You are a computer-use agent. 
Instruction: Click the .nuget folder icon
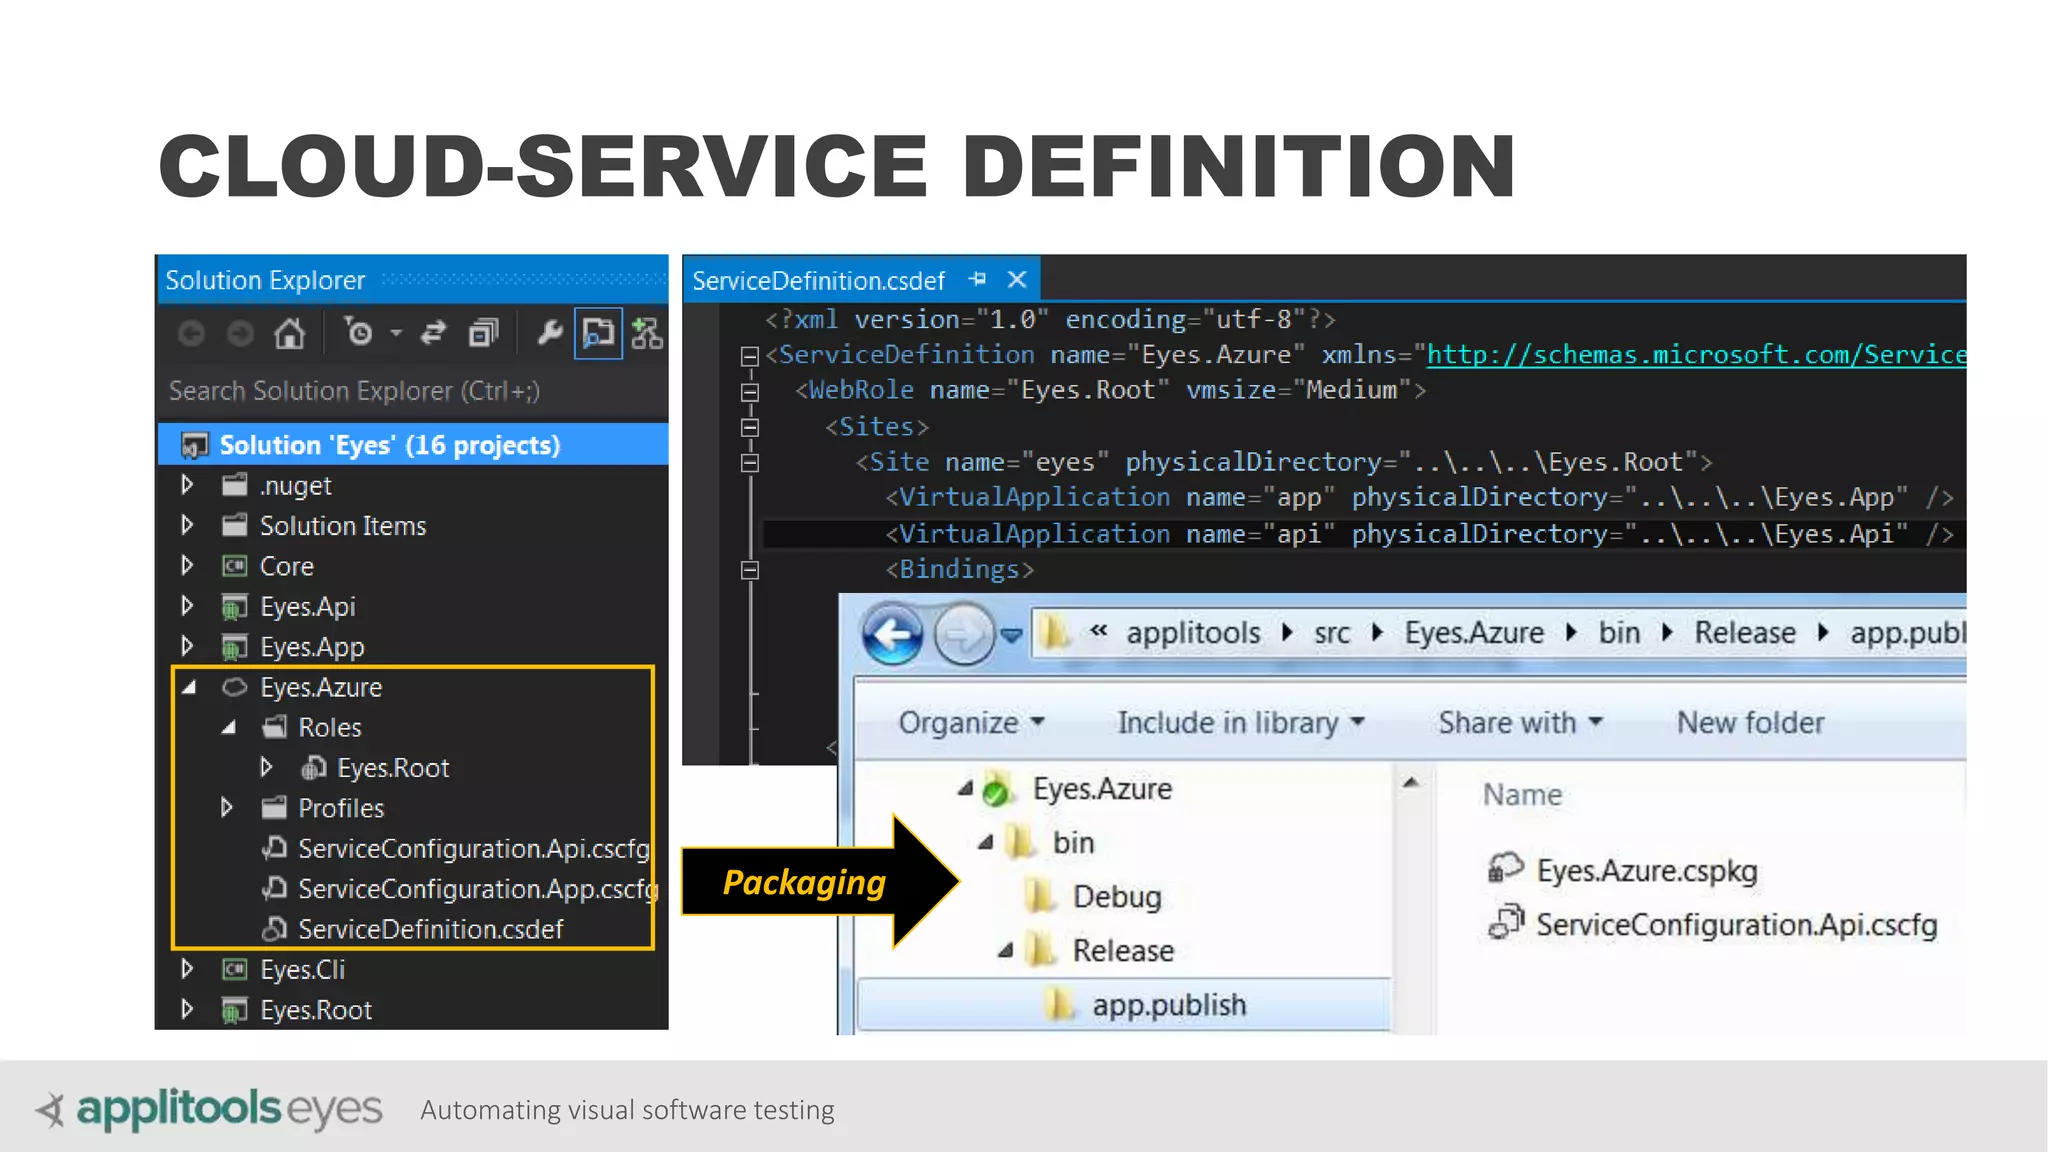[x=234, y=485]
